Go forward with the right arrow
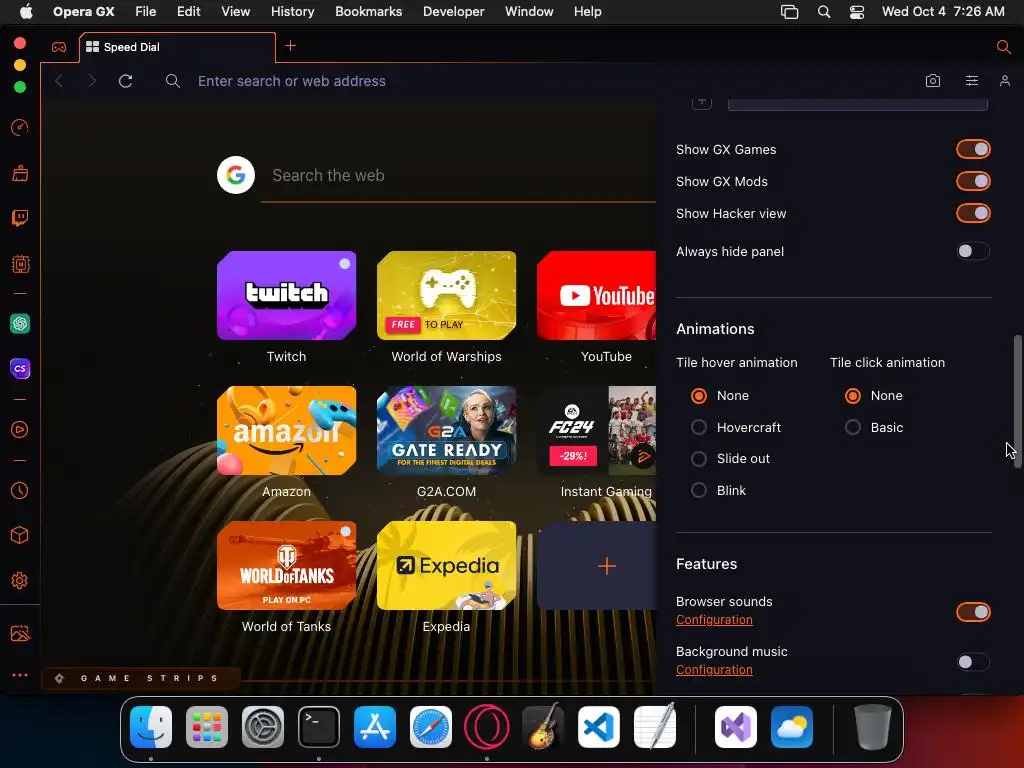1024x768 pixels. [x=92, y=81]
